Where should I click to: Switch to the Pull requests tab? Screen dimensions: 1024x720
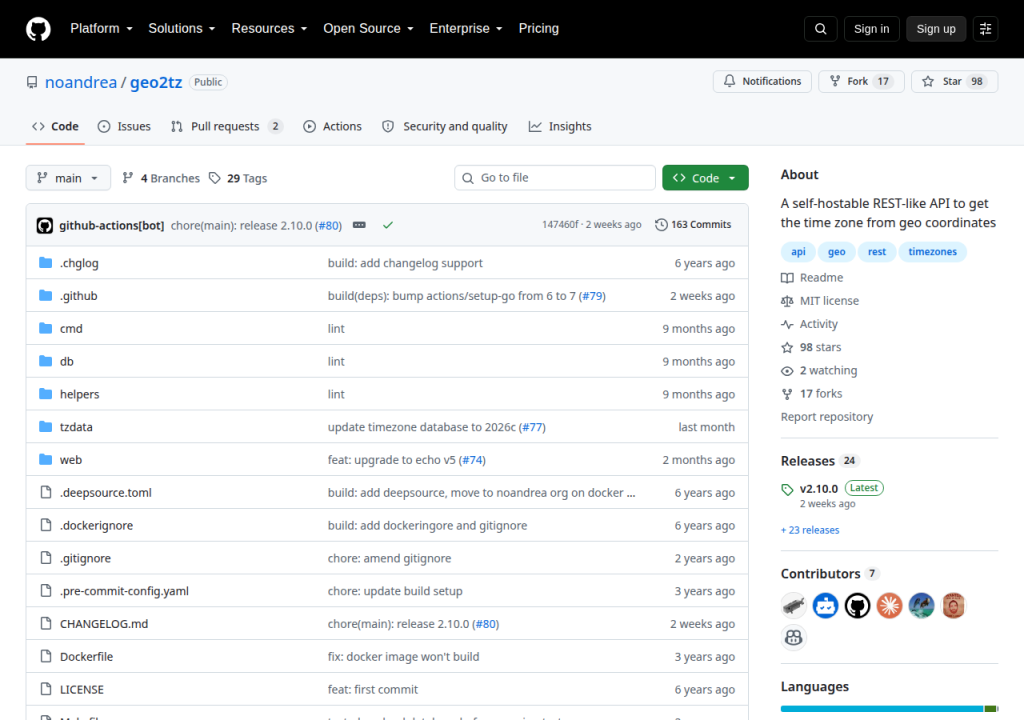226,127
